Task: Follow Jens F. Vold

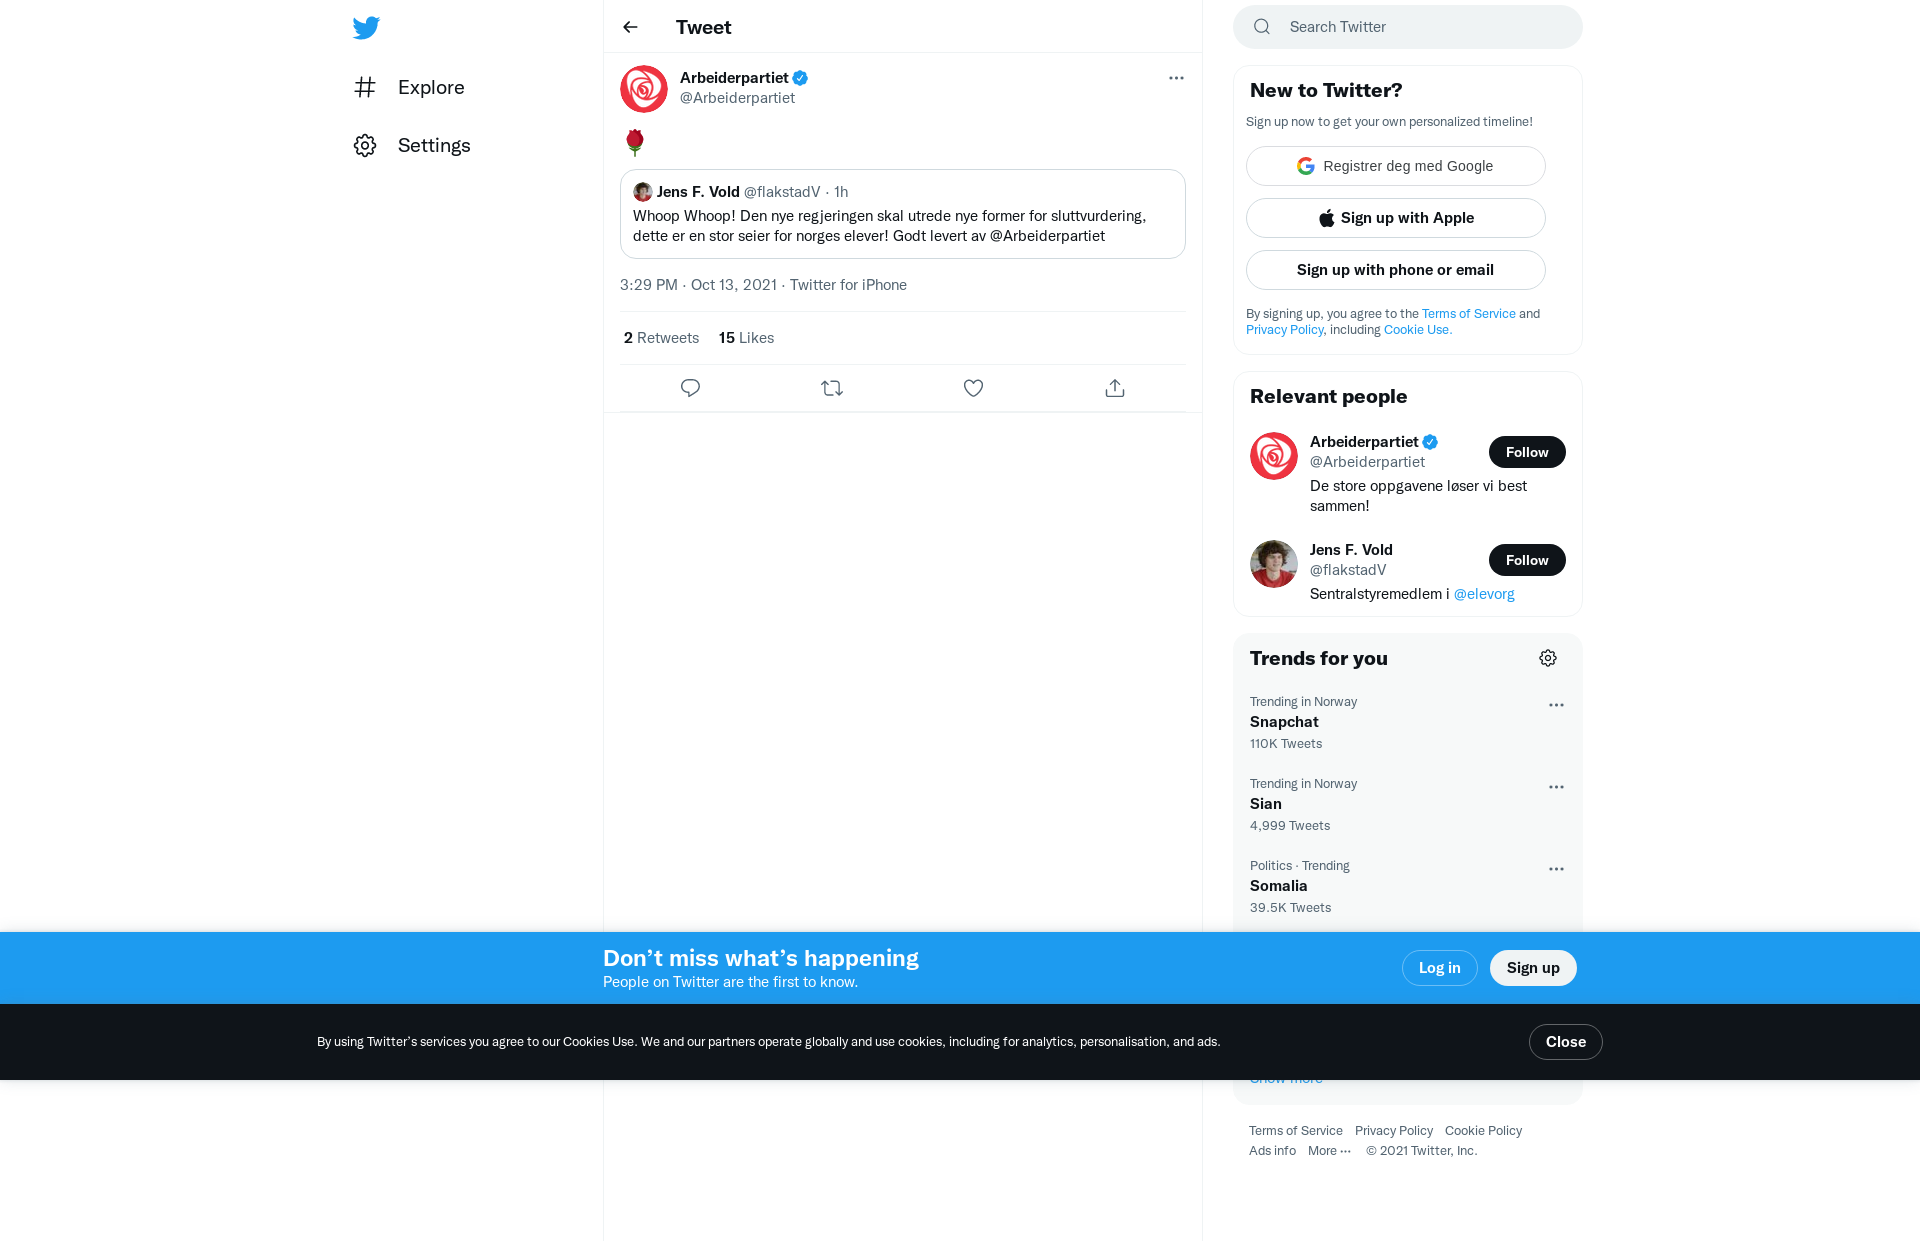Action: tap(1527, 560)
